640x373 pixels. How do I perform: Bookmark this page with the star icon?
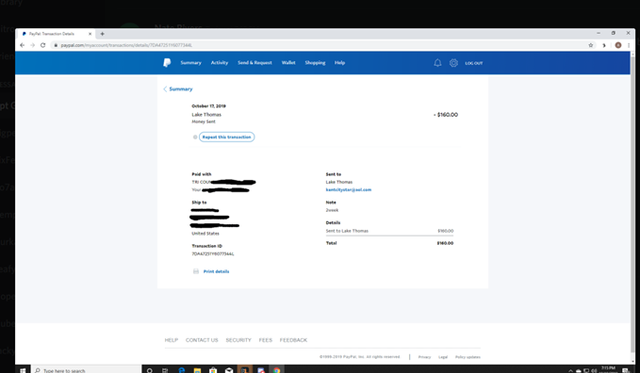tap(591, 45)
